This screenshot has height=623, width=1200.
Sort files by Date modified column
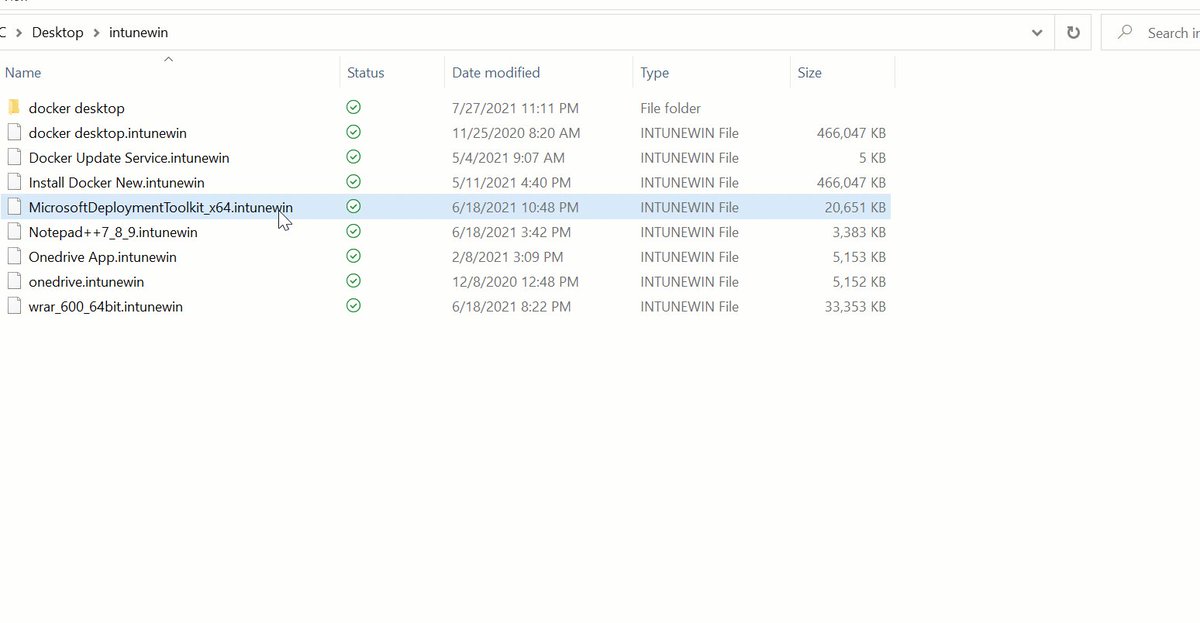538,72
